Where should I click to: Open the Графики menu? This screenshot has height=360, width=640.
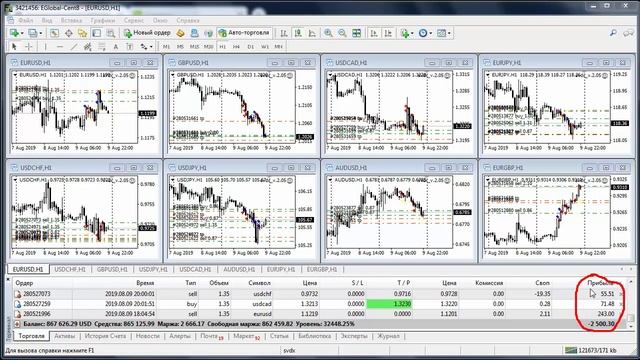coord(103,20)
